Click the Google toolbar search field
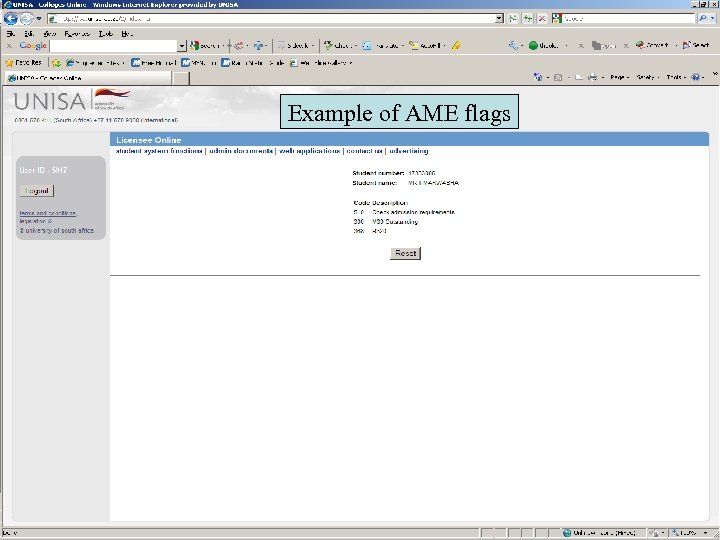Image resolution: width=720 pixels, height=540 pixels. pyautogui.click(x=113, y=46)
